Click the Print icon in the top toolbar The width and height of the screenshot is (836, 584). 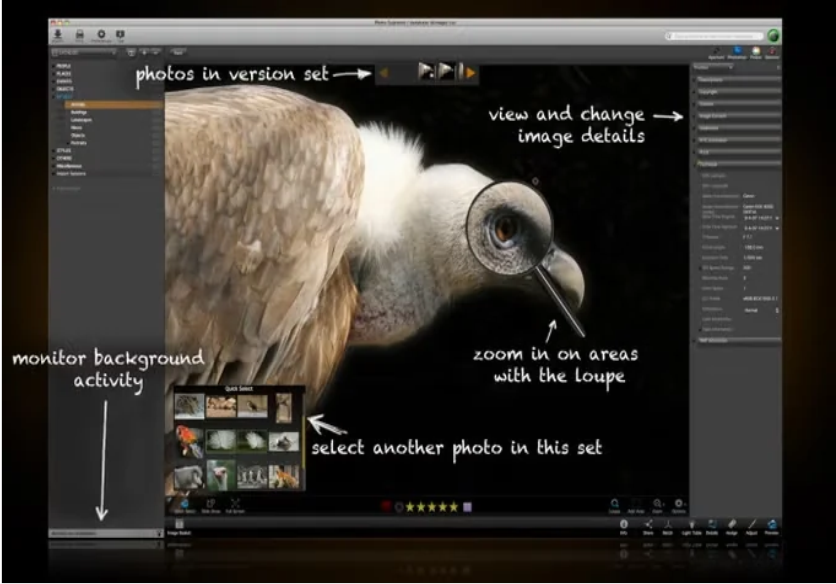(79, 35)
